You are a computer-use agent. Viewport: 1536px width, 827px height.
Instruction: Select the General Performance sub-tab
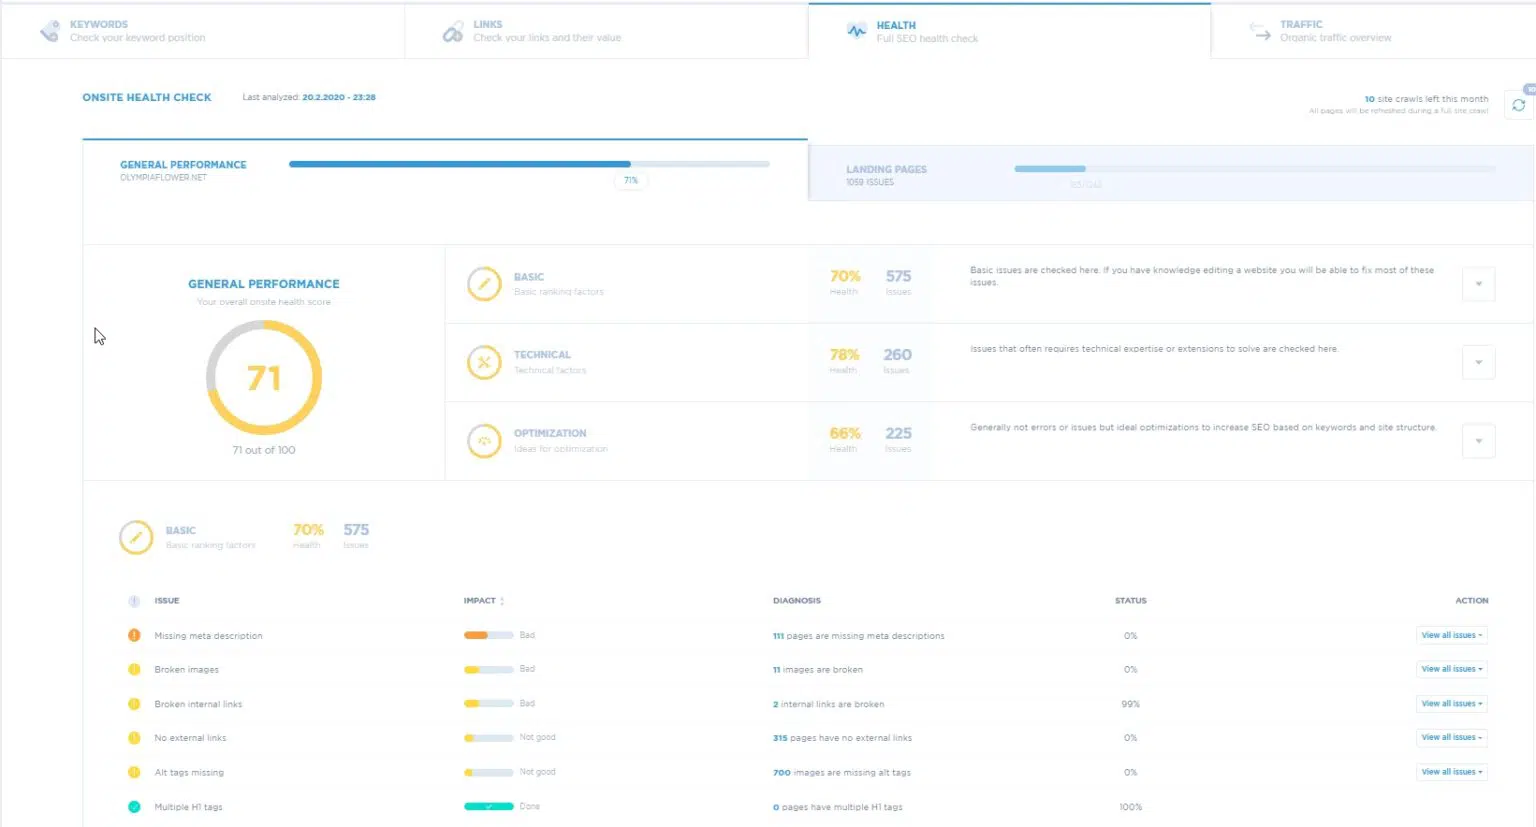(445, 171)
